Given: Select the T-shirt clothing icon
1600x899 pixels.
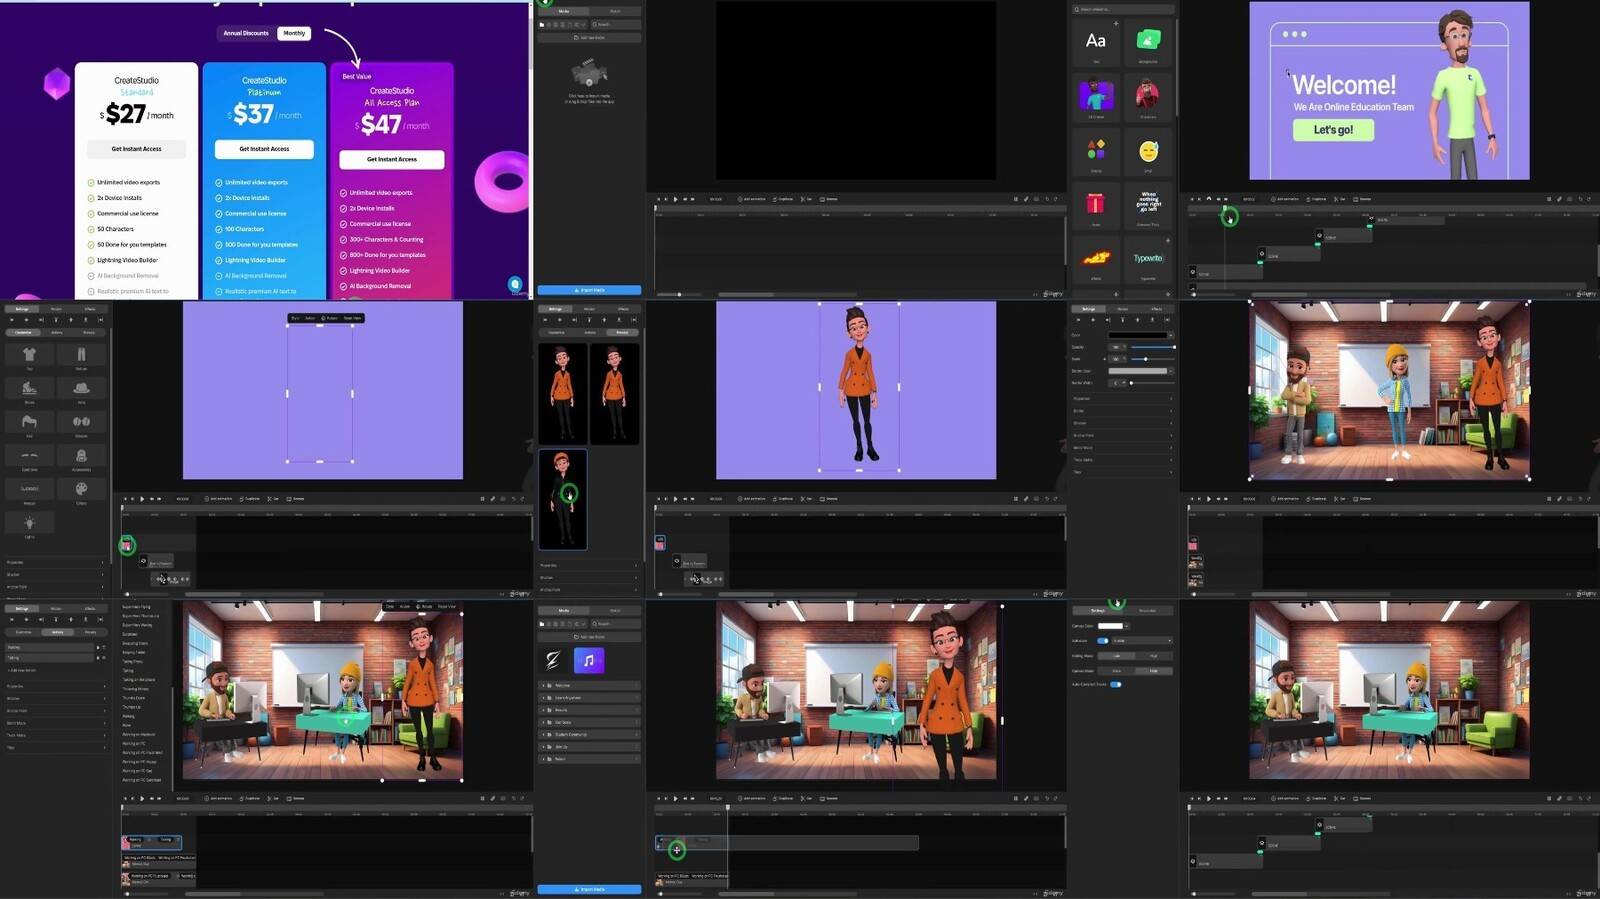Looking at the screenshot, I should click(x=29, y=355).
